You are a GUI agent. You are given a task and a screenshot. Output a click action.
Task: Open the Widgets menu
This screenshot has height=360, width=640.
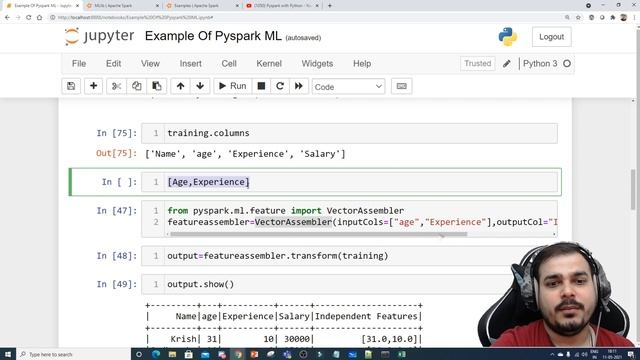(x=317, y=64)
